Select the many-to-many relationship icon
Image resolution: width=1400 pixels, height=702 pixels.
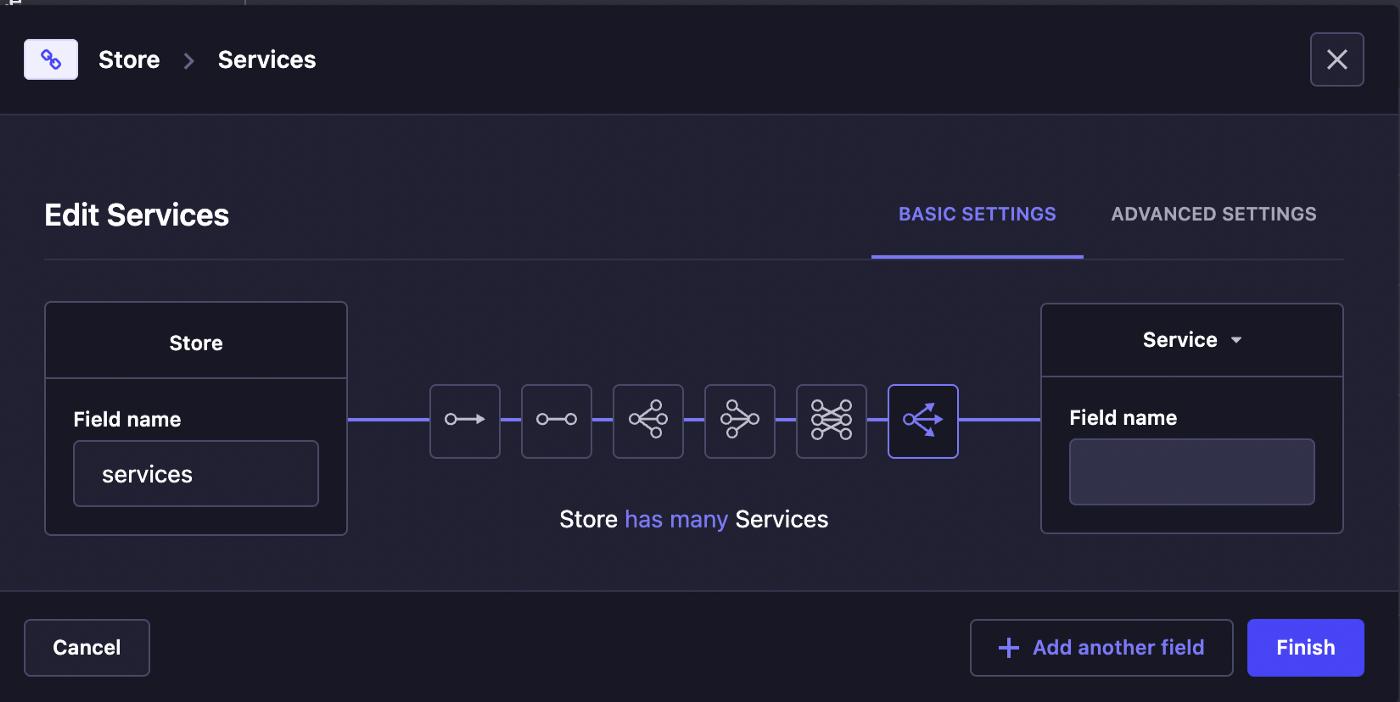(x=831, y=421)
